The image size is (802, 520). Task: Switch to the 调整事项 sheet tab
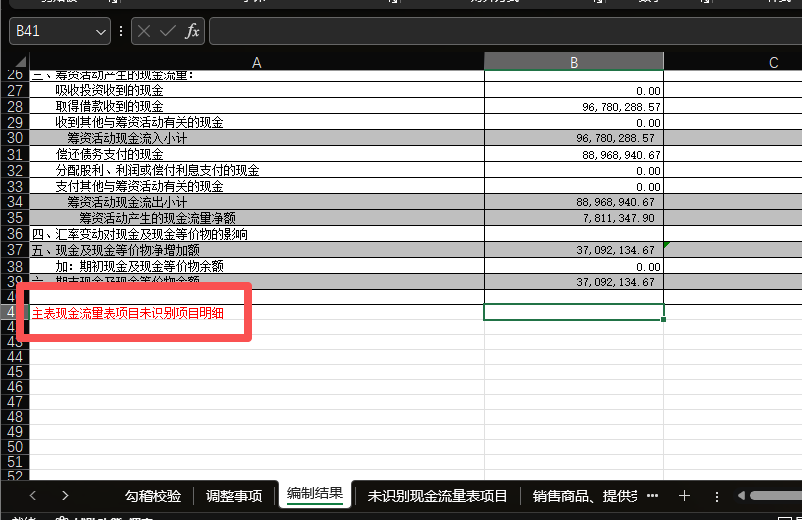pos(234,495)
